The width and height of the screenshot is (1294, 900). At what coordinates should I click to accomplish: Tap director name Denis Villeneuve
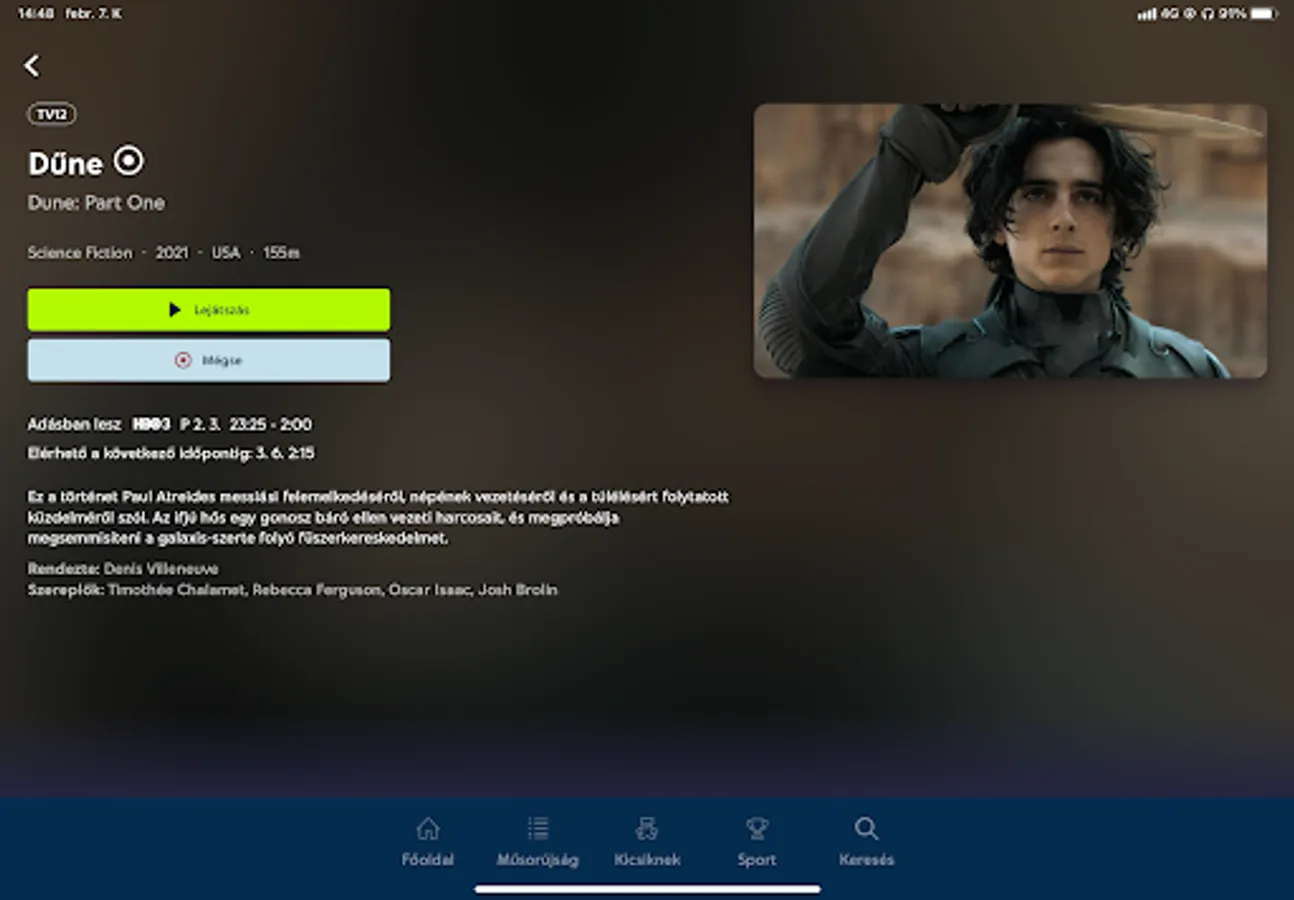[161, 568]
